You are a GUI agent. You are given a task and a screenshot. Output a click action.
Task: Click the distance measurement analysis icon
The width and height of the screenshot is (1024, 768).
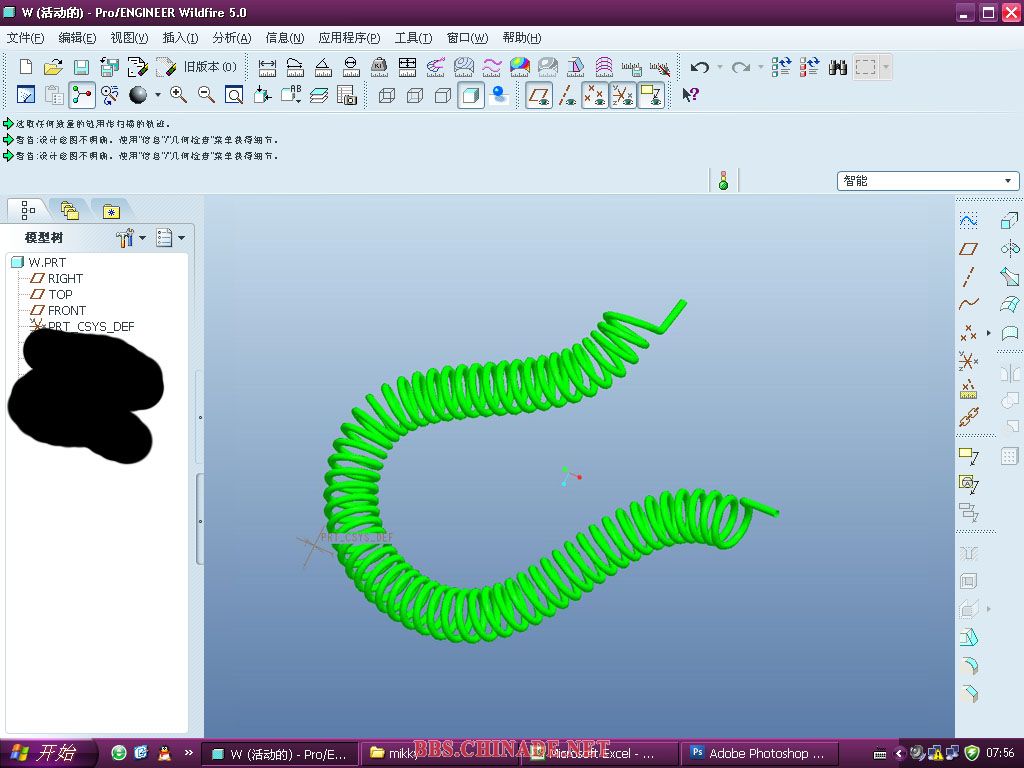pos(267,67)
